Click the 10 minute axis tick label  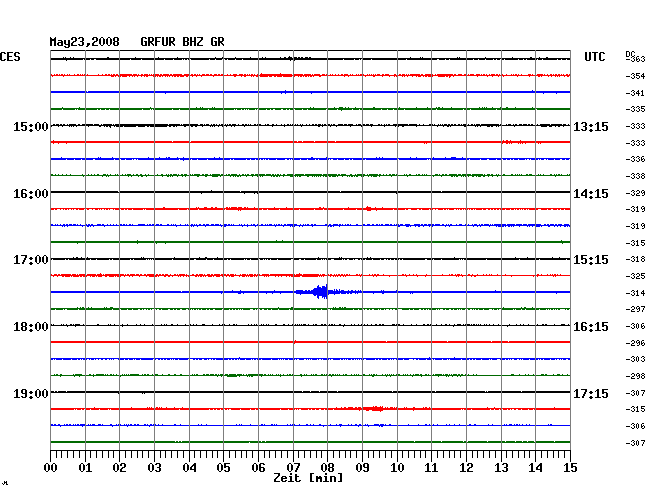(397, 468)
